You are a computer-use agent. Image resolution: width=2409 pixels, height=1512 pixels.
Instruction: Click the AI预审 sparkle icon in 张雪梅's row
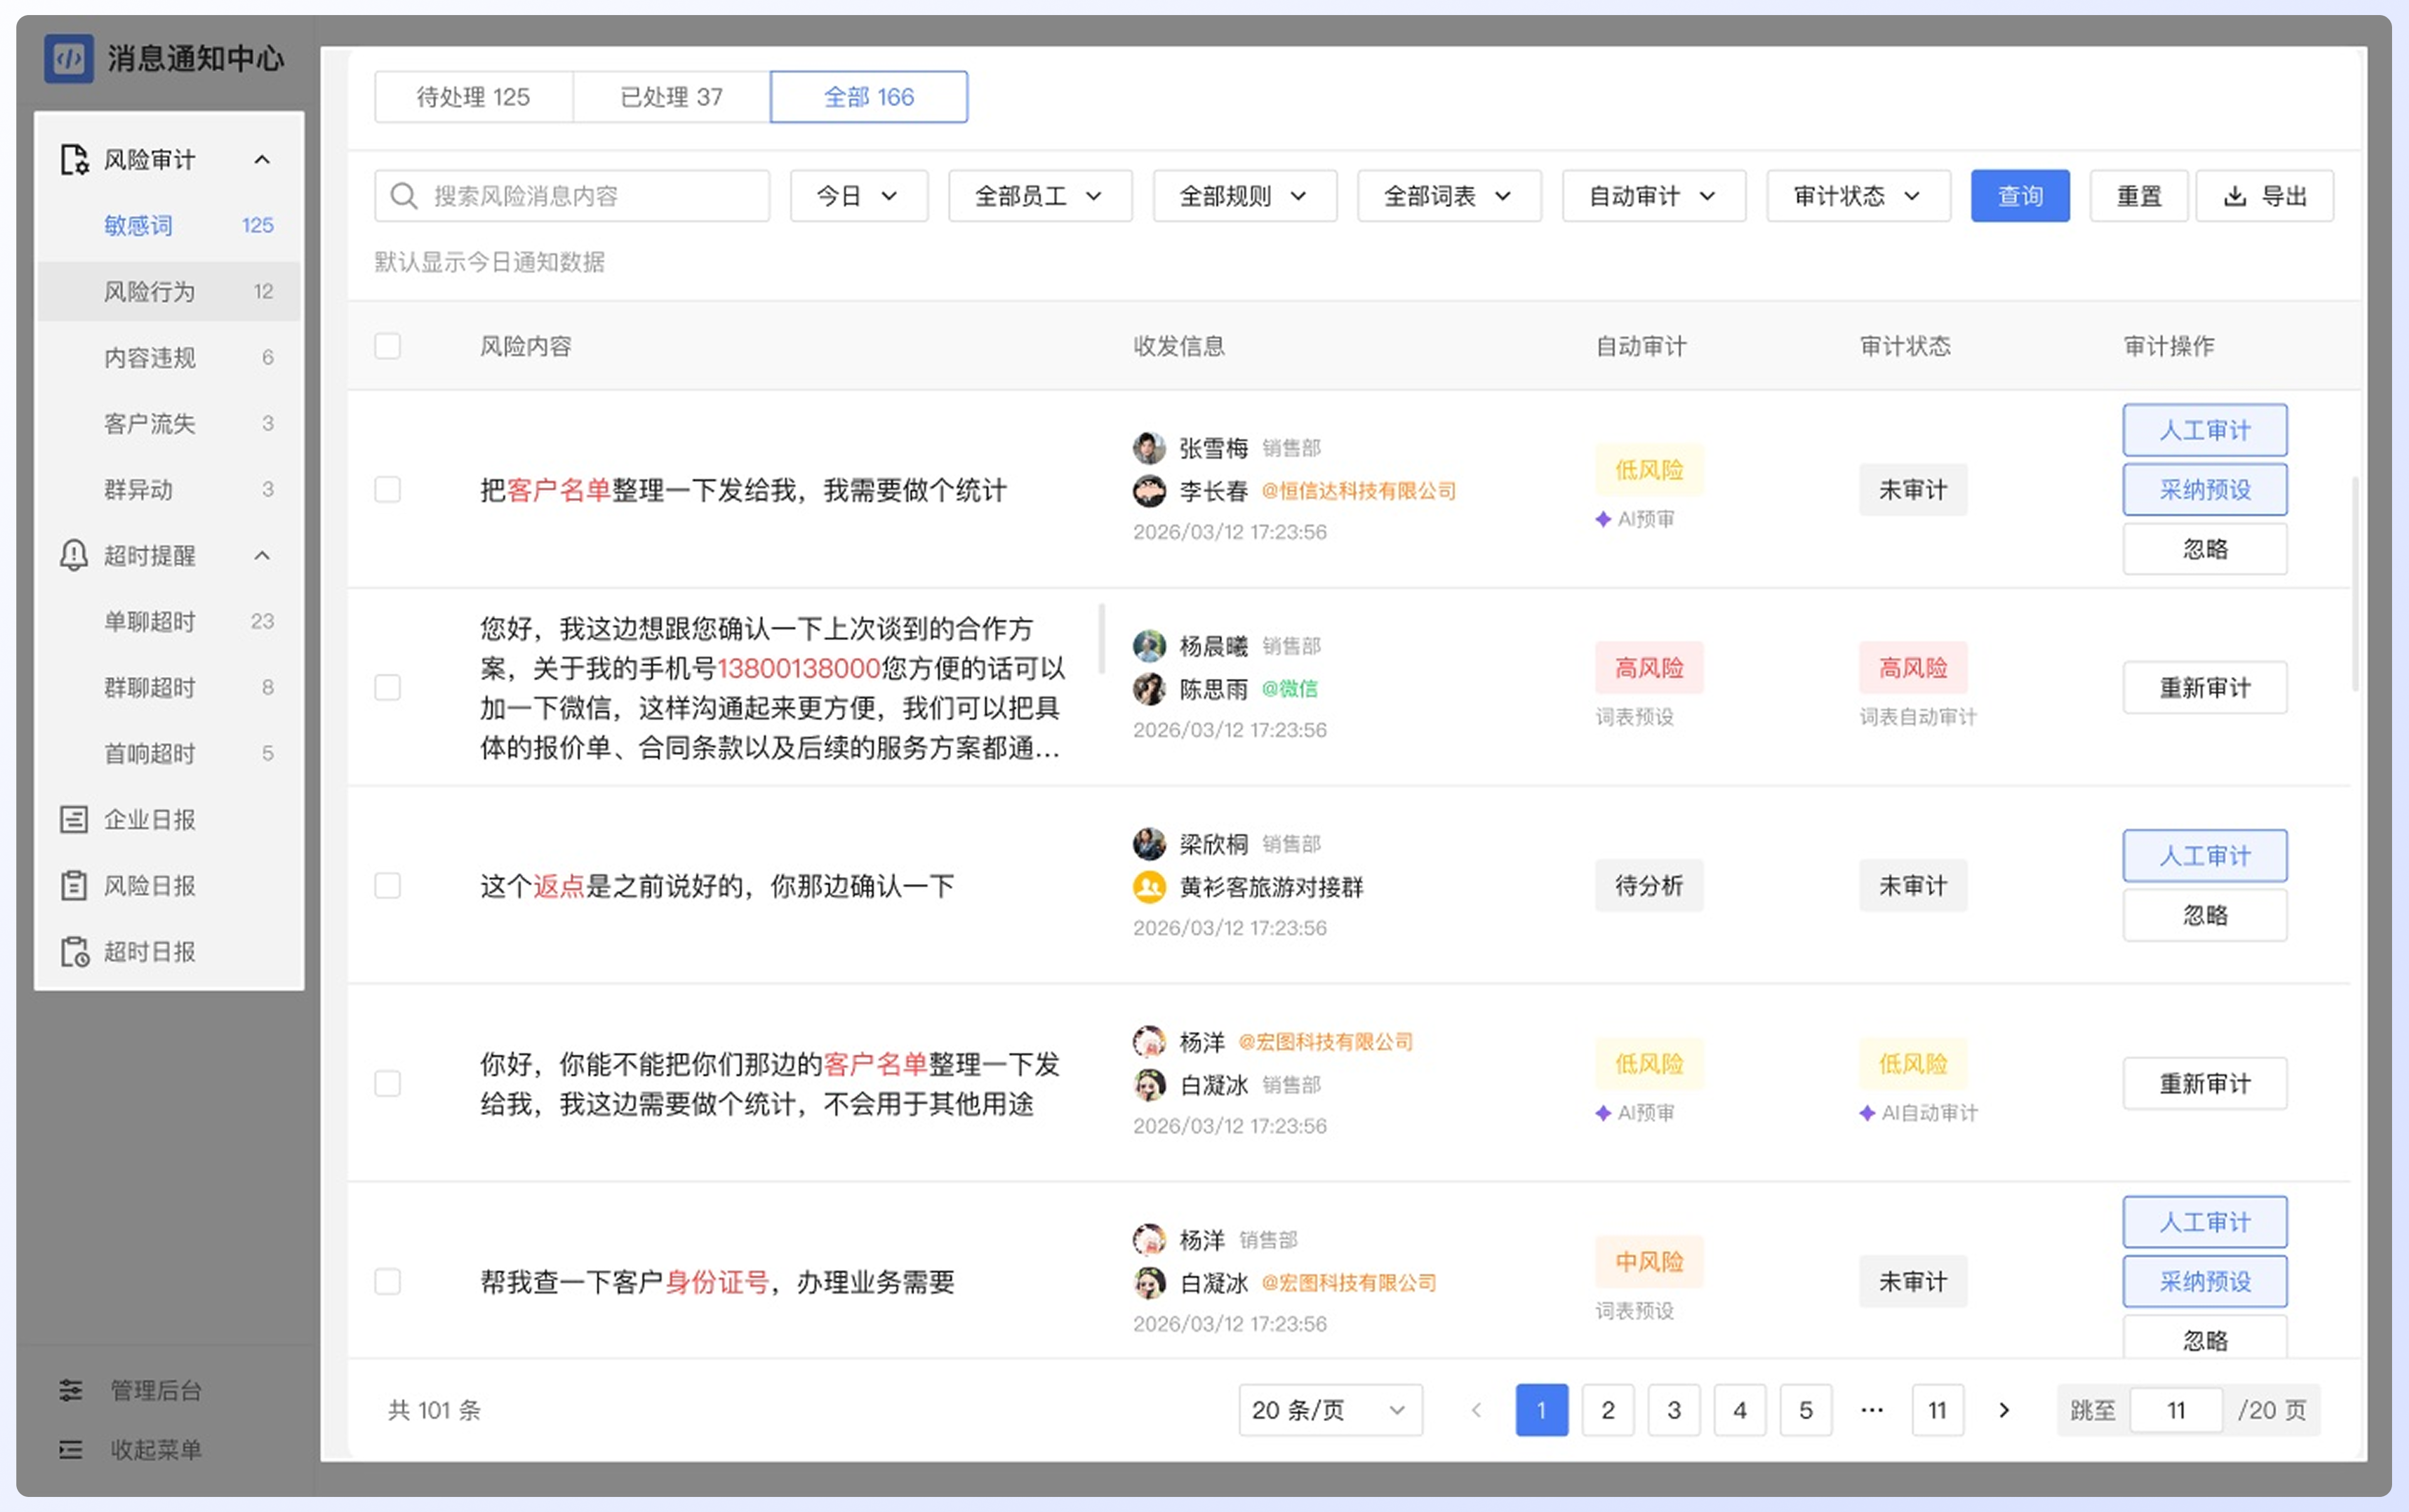(1603, 519)
